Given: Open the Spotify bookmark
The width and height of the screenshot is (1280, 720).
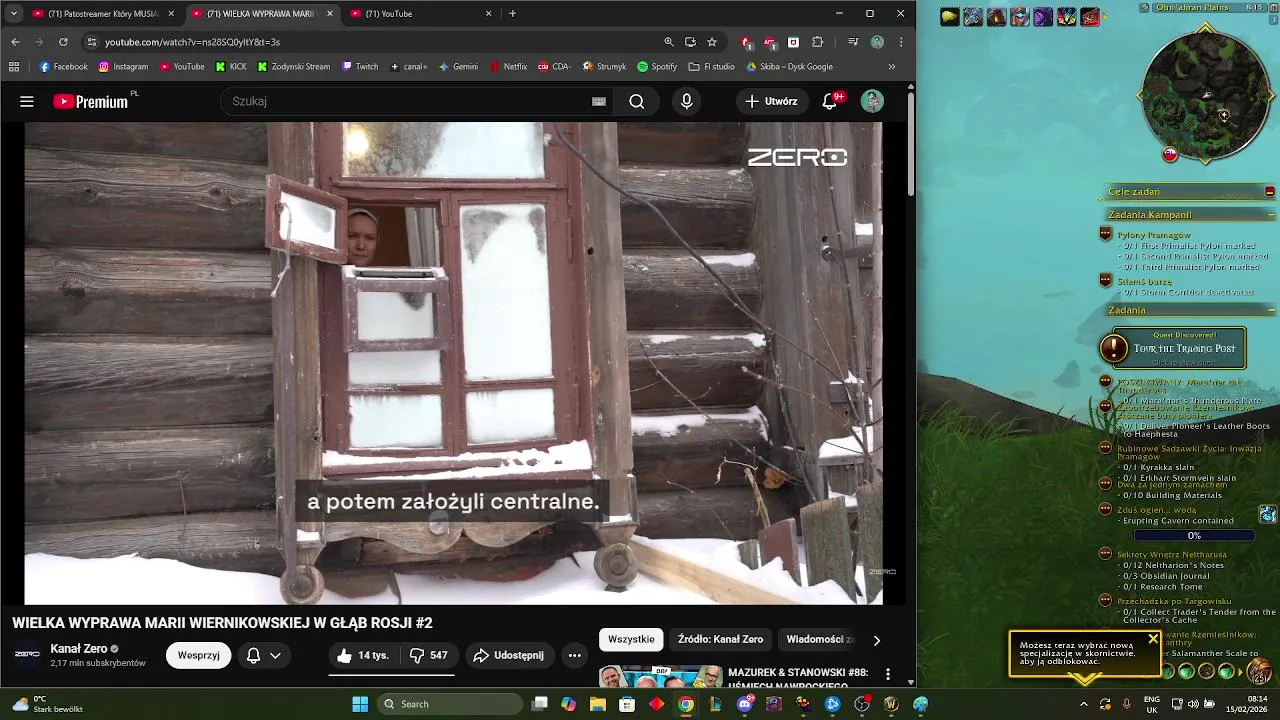Looking at the screenshot, I should 657,67.
